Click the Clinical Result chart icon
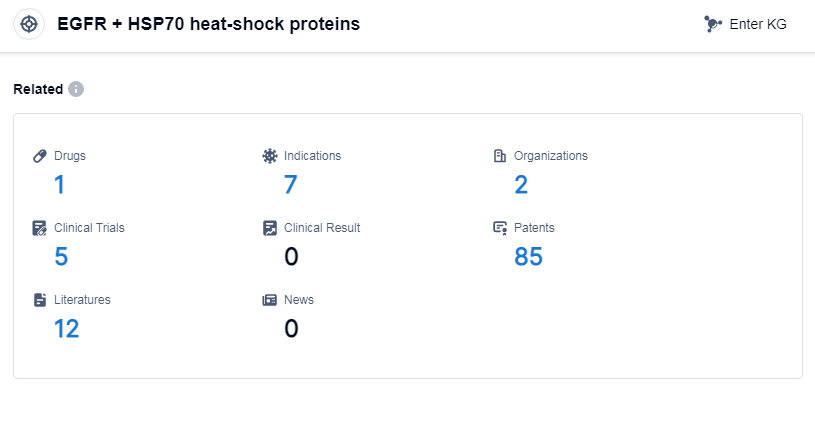 coord(269,228)
